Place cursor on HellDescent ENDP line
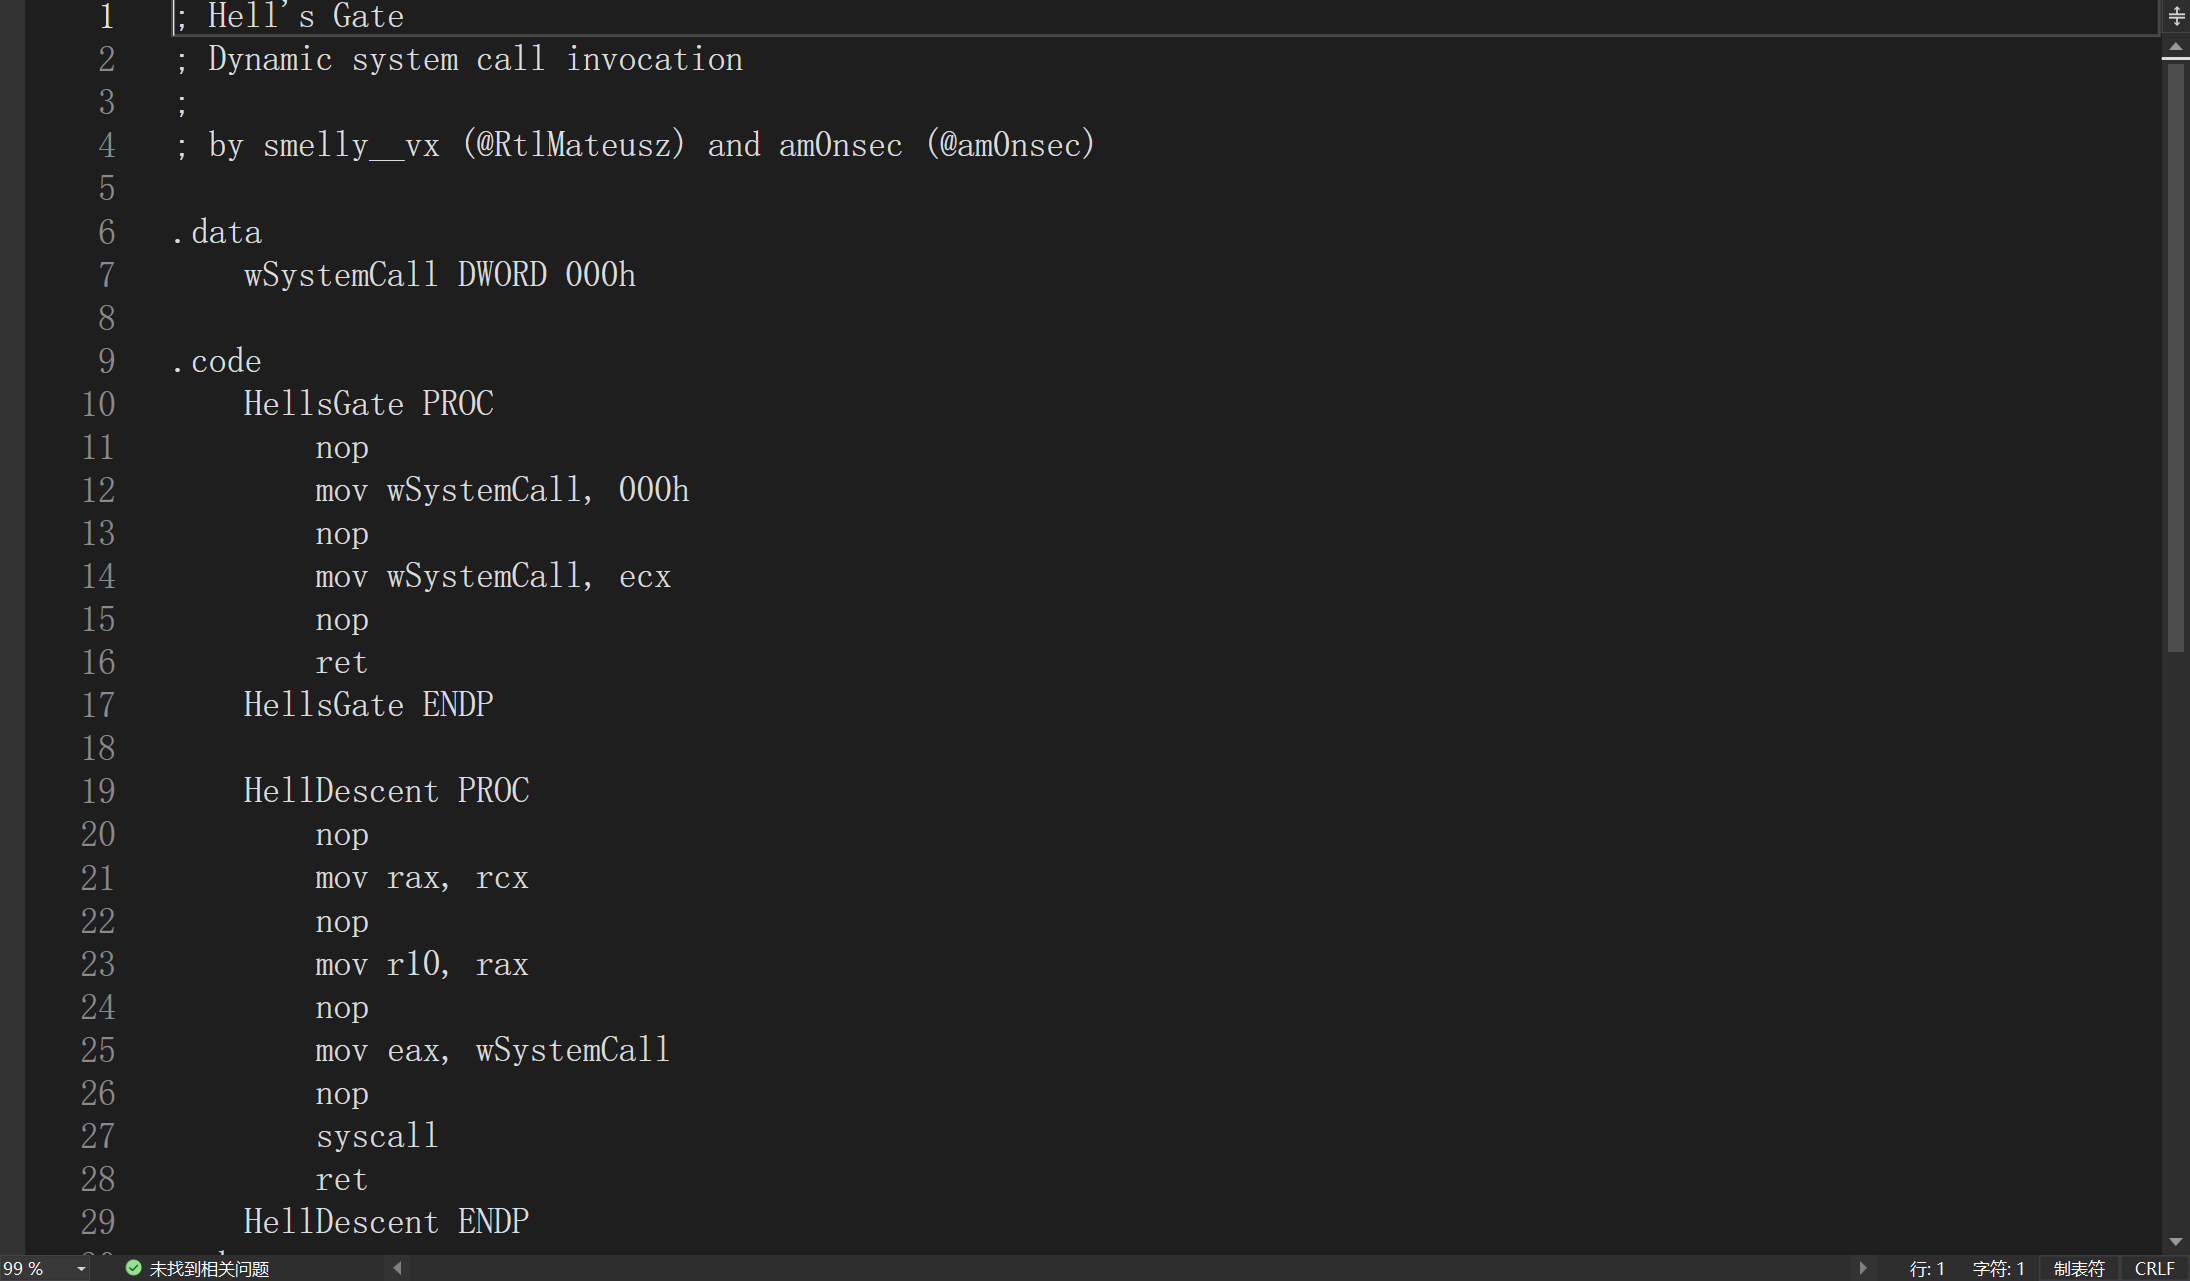The width and height of the screenshot is (2190, 1281). point(386,1222)
